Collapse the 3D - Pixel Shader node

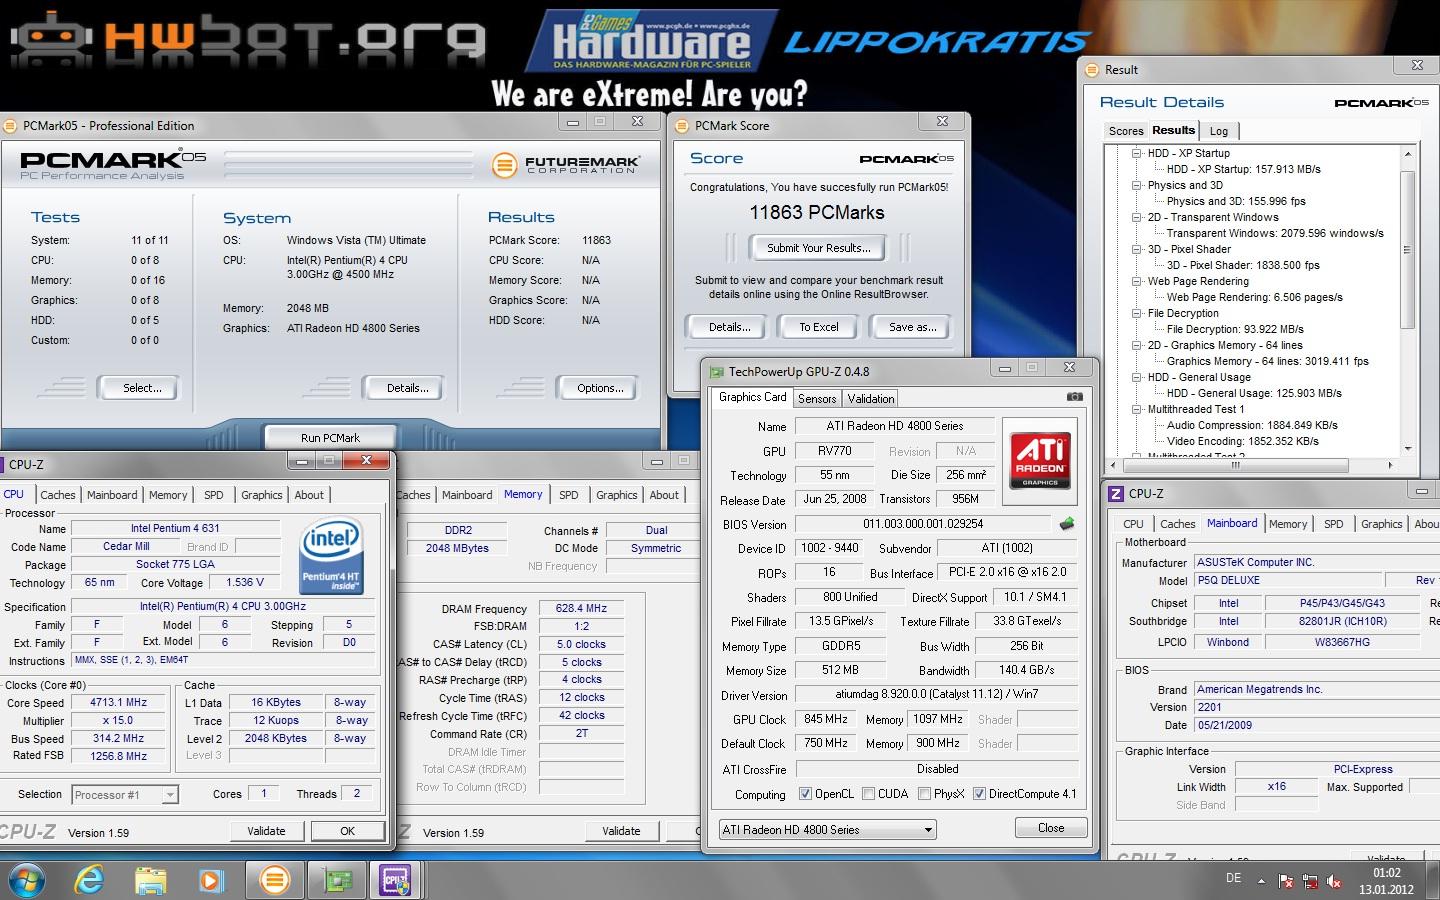[x=1137, y=249]
